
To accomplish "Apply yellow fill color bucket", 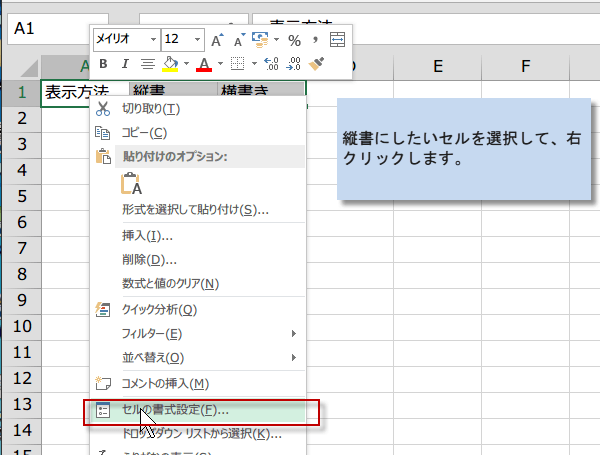I will pos(169,64).
